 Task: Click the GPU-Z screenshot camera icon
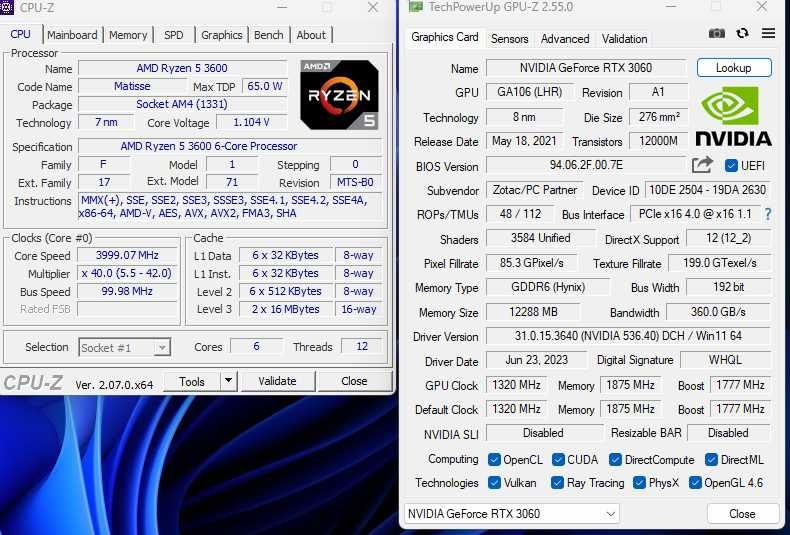click(x=716, y=34)
